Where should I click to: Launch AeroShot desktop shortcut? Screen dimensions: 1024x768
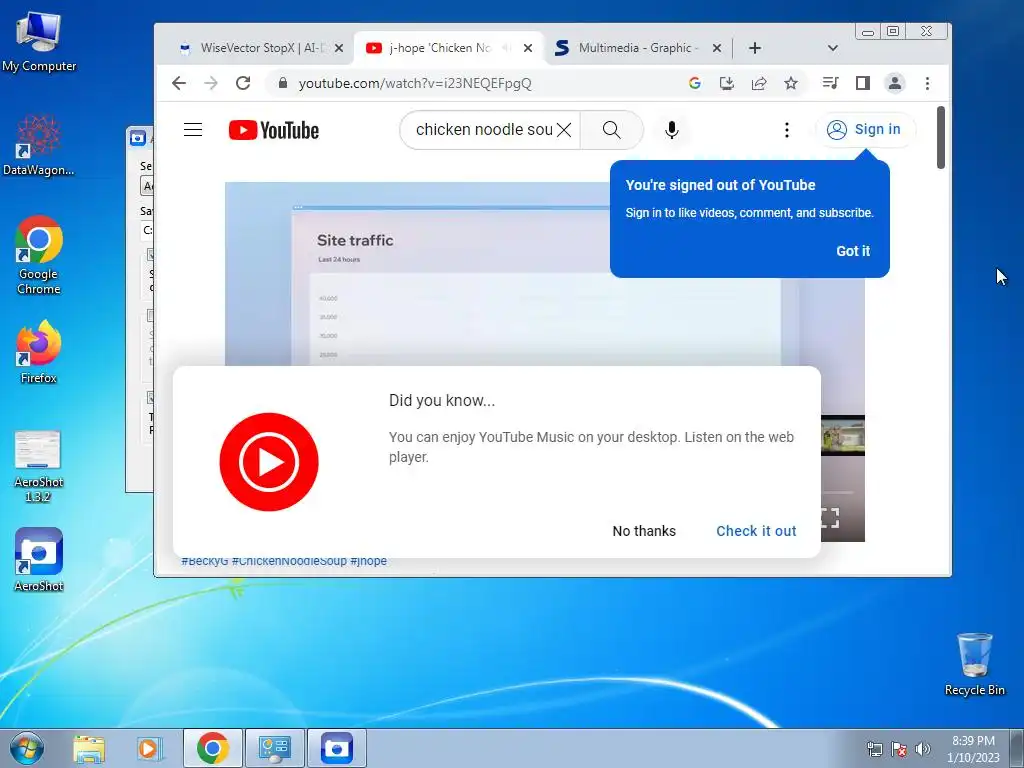click(39, 560)
